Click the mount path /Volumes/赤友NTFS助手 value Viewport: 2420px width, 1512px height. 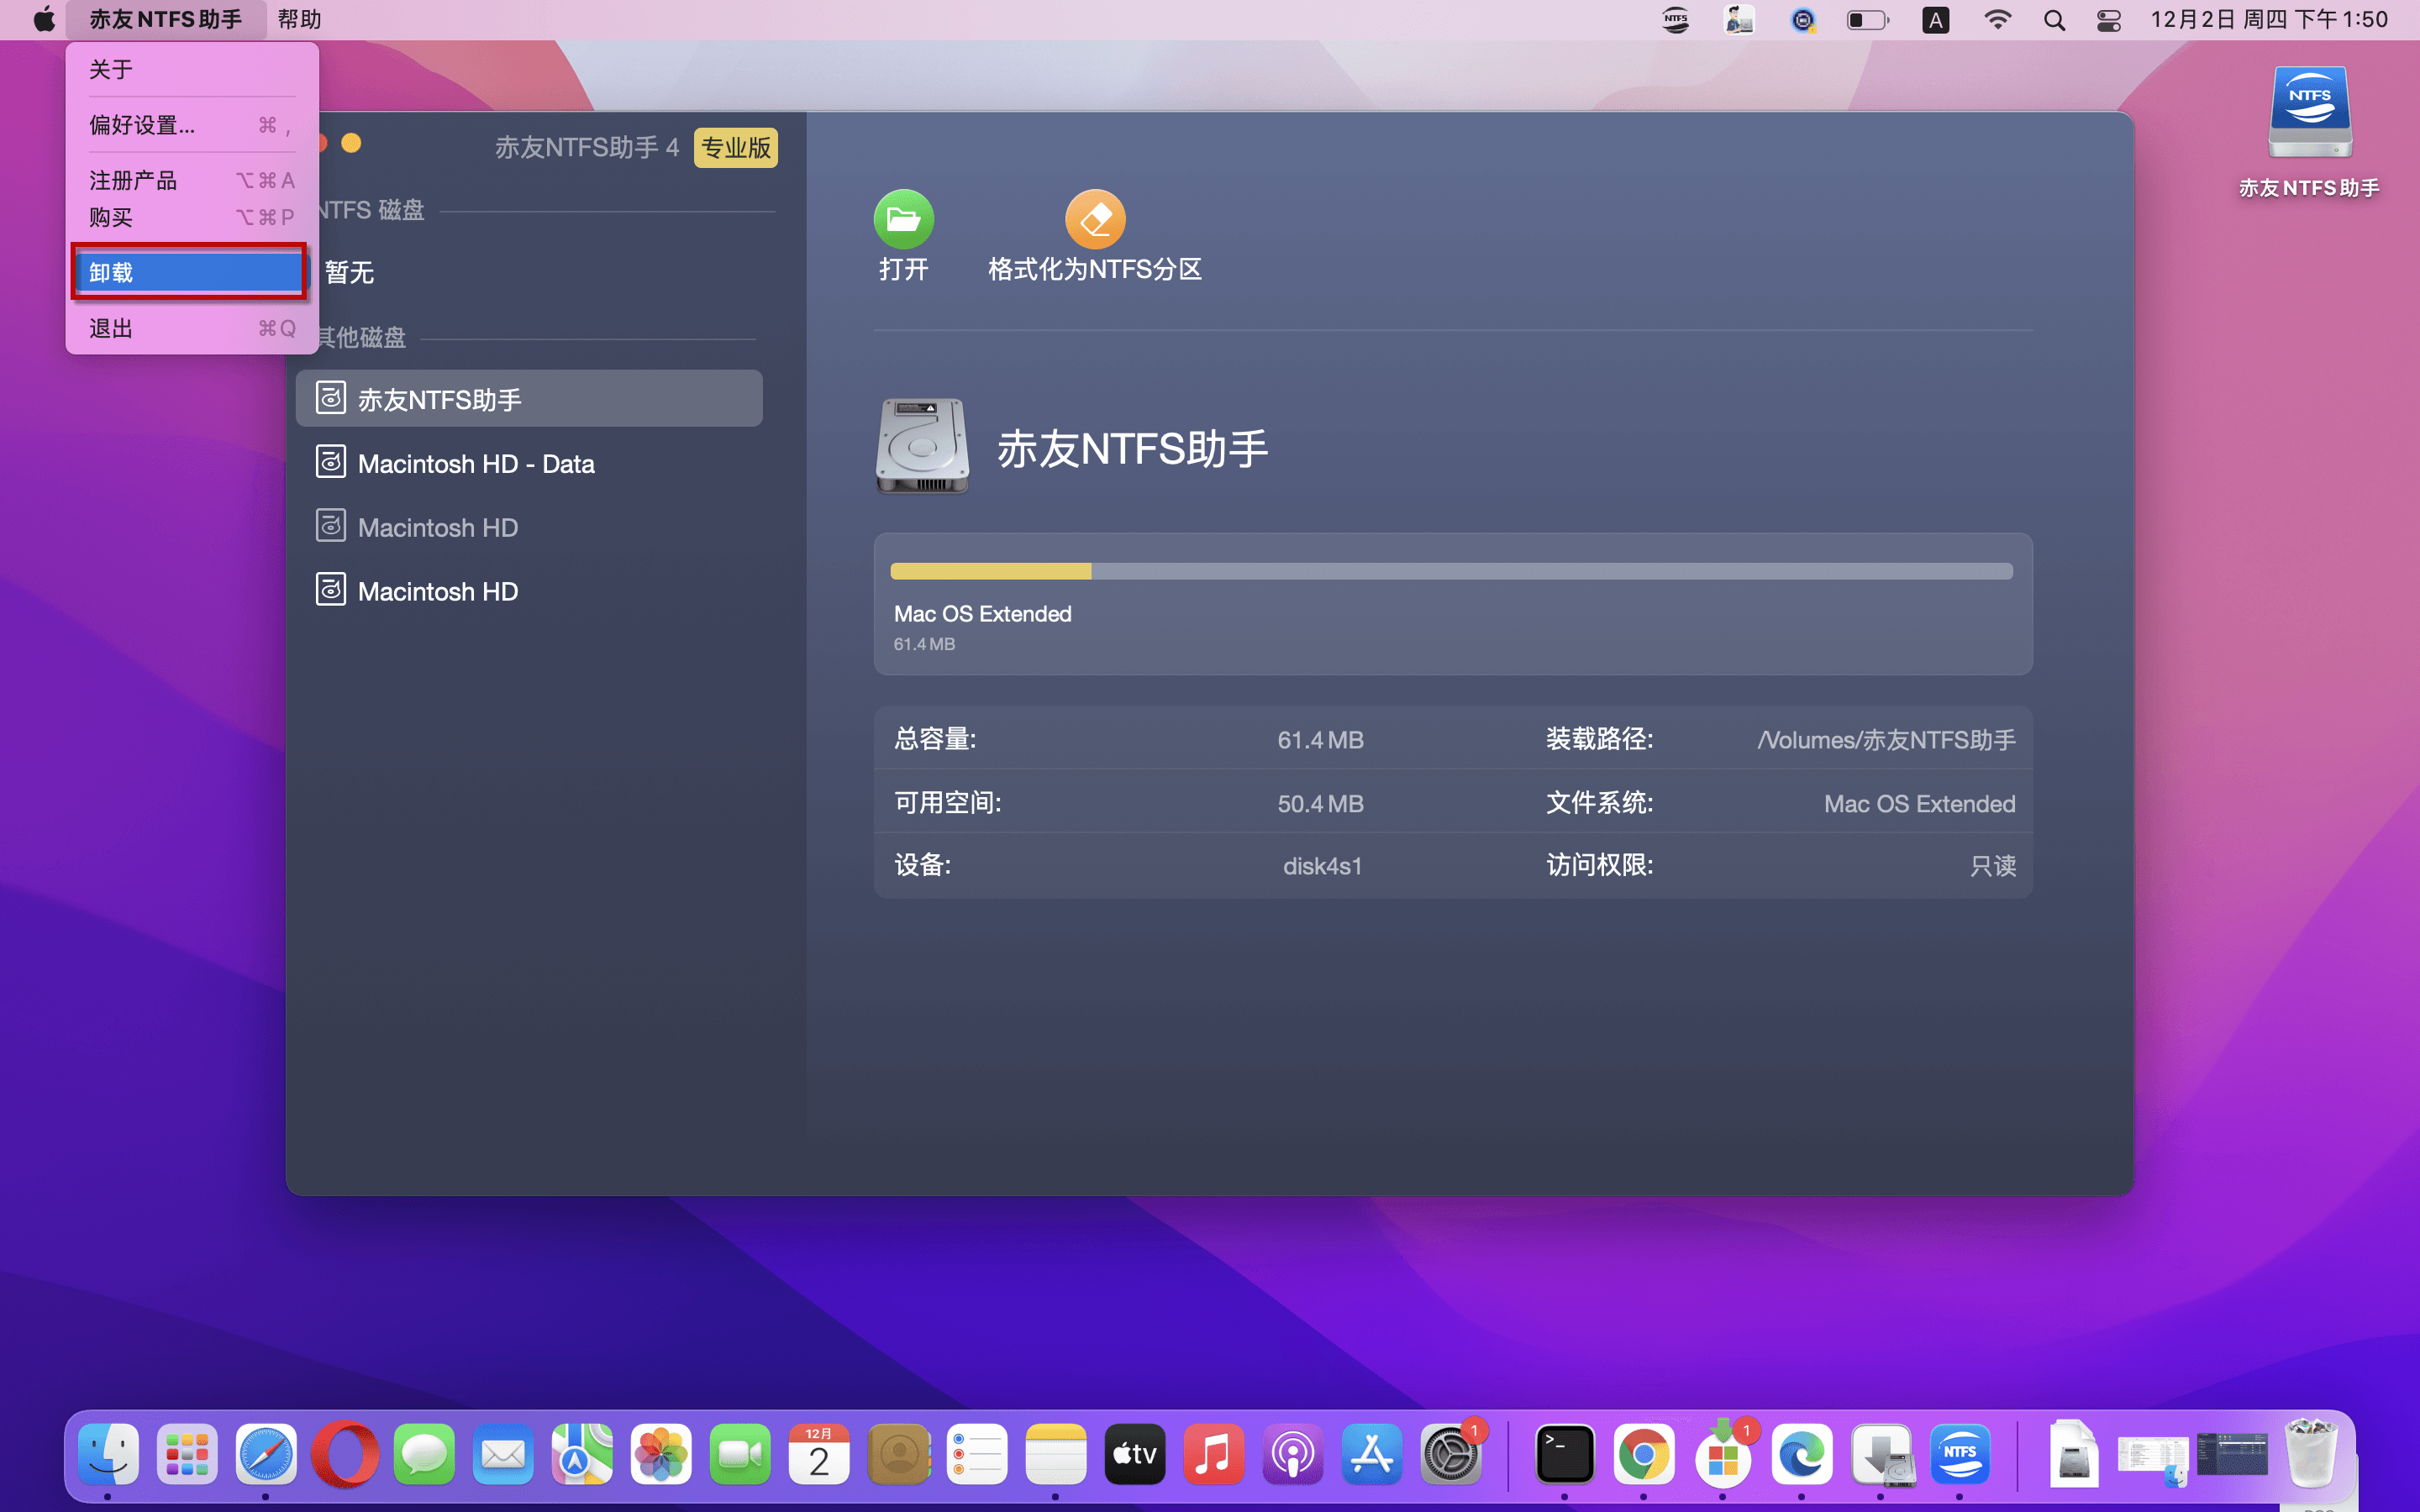[1886, 740]
